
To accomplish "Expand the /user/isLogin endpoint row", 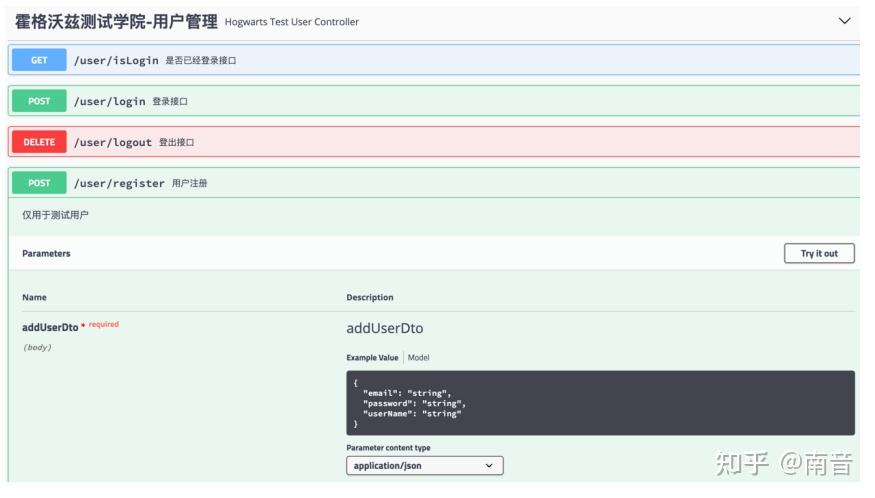I will (434, 60).
